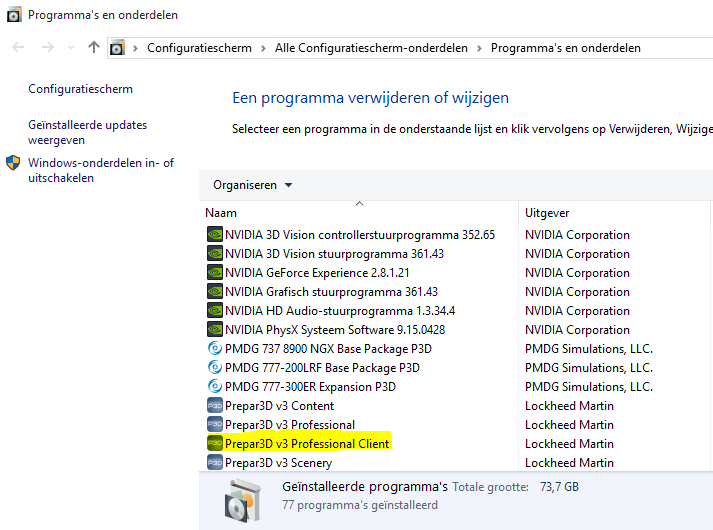Click the Prepar3D v3 Professional Client icon

click(x=215, y=444)
